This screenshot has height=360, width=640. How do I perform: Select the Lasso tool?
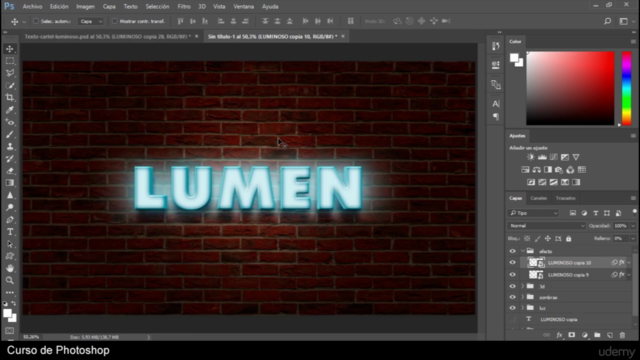[10, 73]
